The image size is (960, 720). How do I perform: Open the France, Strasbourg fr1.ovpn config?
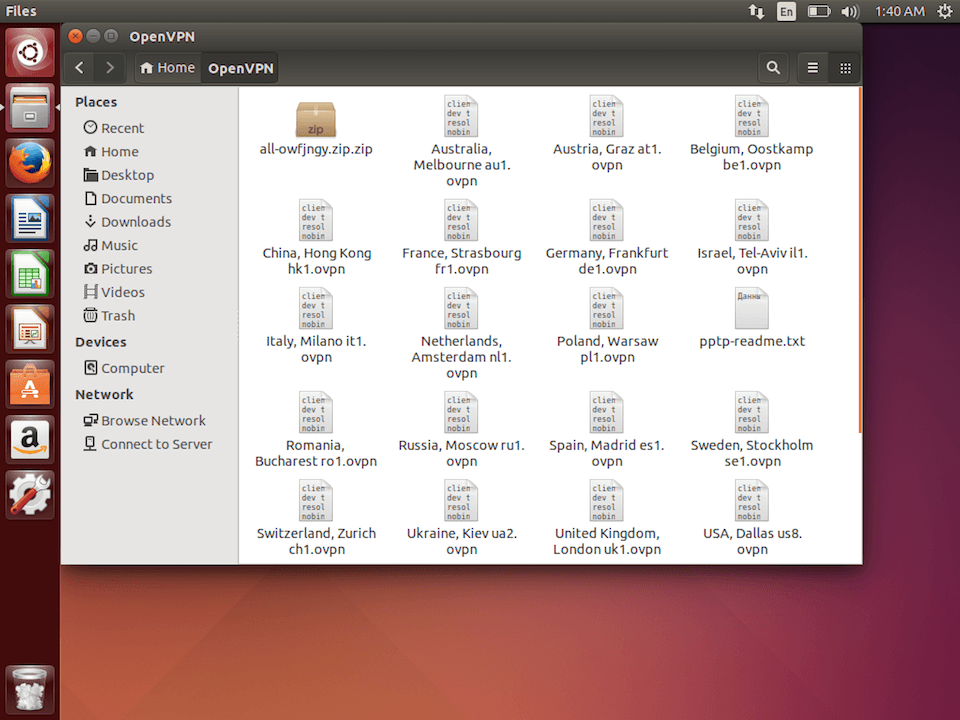point(461,220)
